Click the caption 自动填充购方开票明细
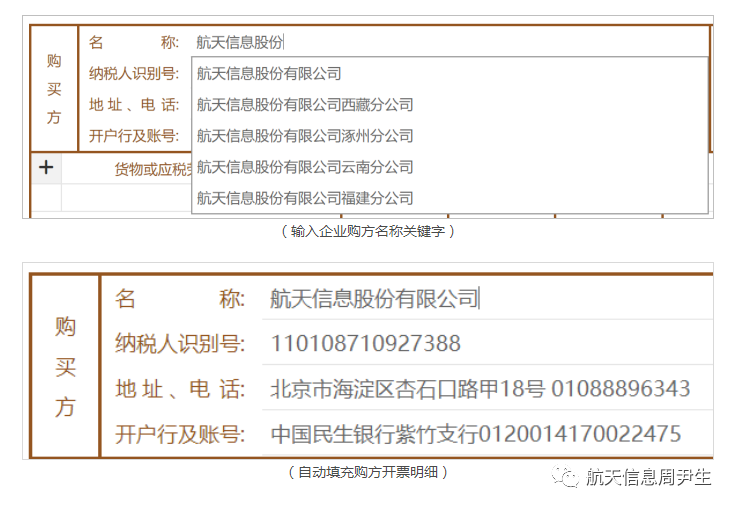Image resolution: width=735 pixels, height=509 pixels. [x=368, y=472]
